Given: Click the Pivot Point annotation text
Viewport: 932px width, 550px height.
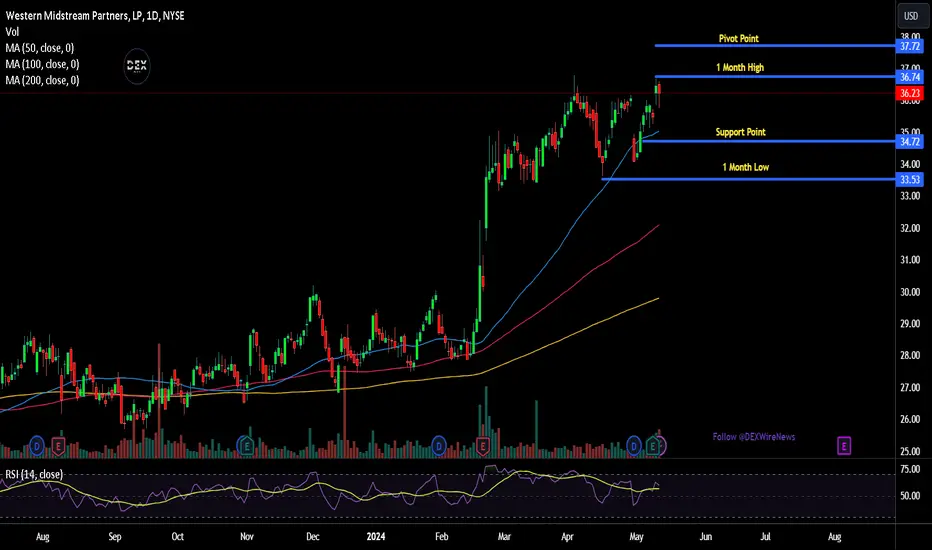Looking at the screenshot, I should click(739, 39).
